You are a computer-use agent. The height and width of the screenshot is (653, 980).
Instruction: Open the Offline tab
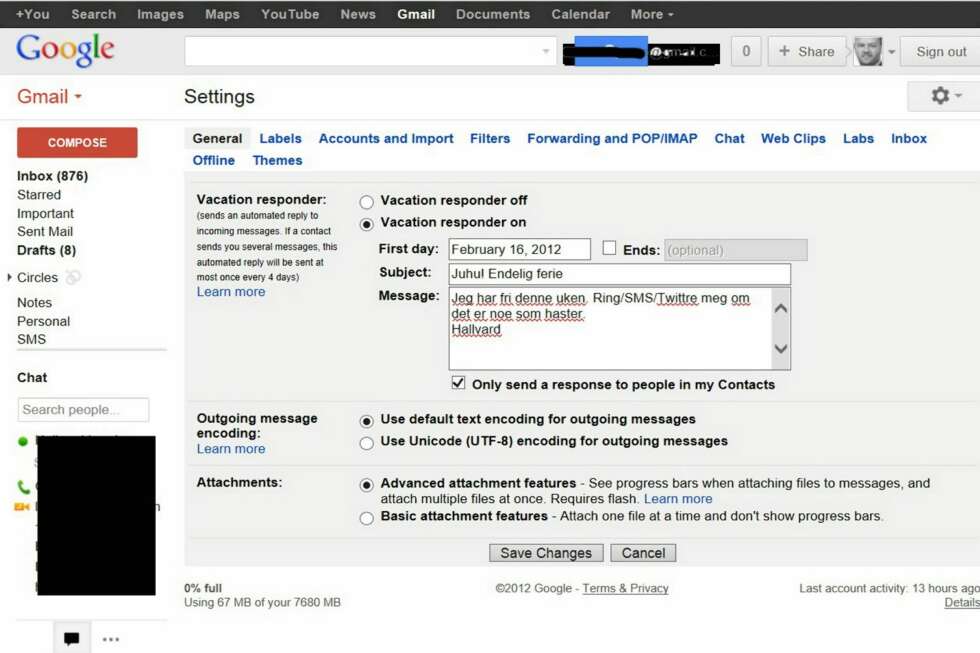pos(214,161)
